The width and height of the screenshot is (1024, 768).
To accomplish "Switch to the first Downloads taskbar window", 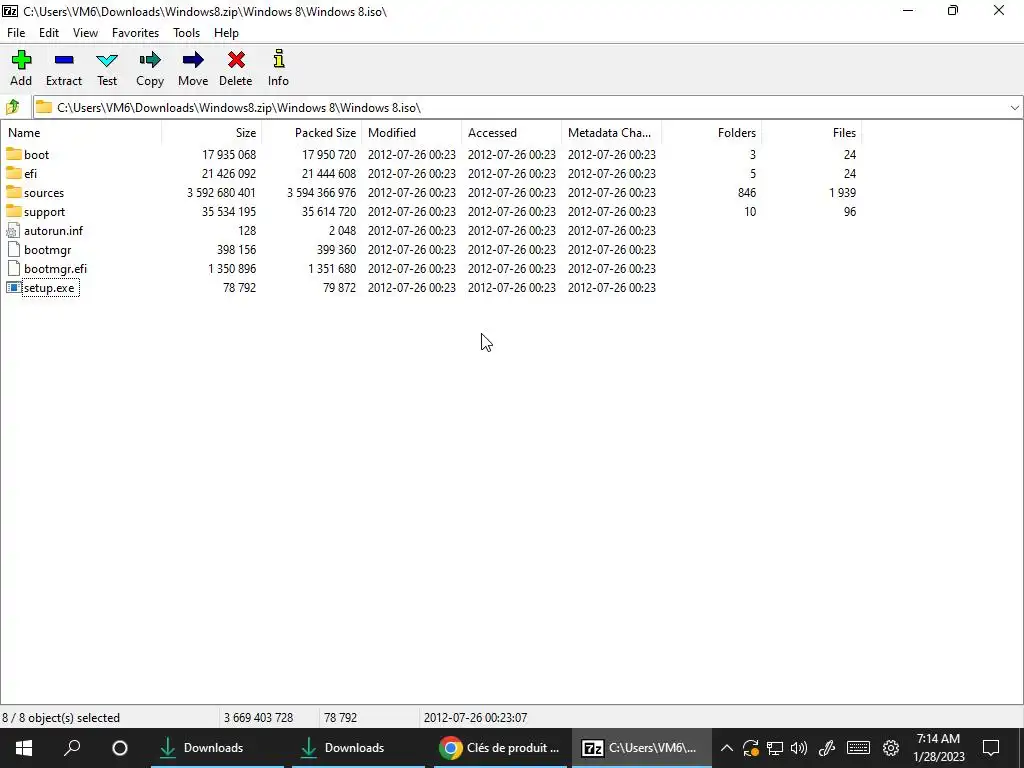I will point(217,748).
